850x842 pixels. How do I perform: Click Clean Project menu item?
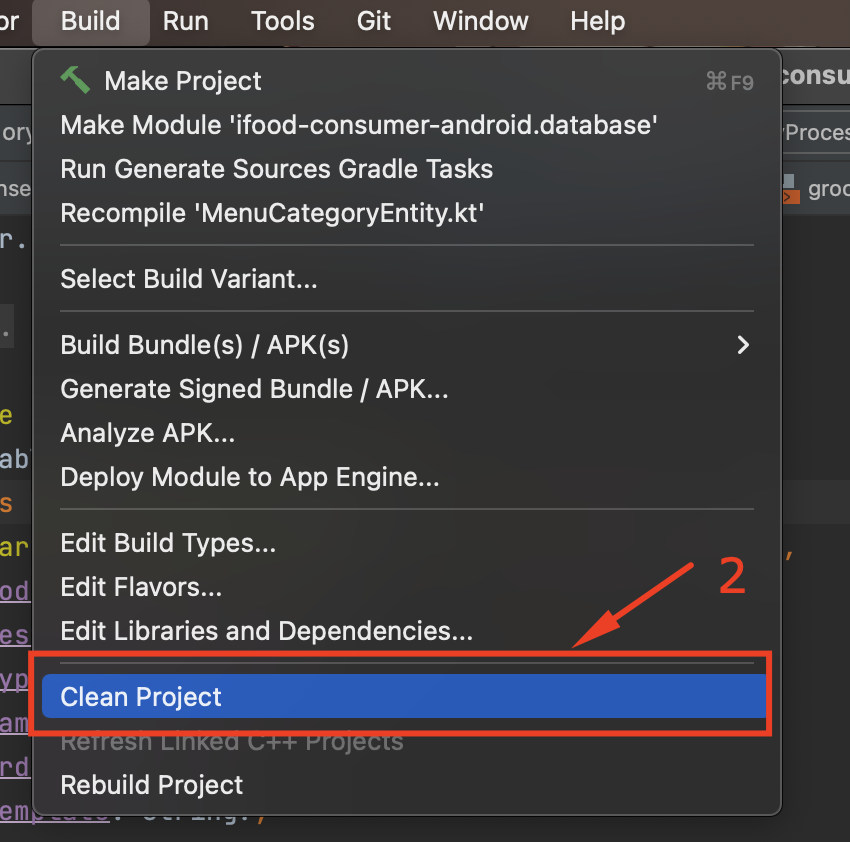(x=141, y=697)
